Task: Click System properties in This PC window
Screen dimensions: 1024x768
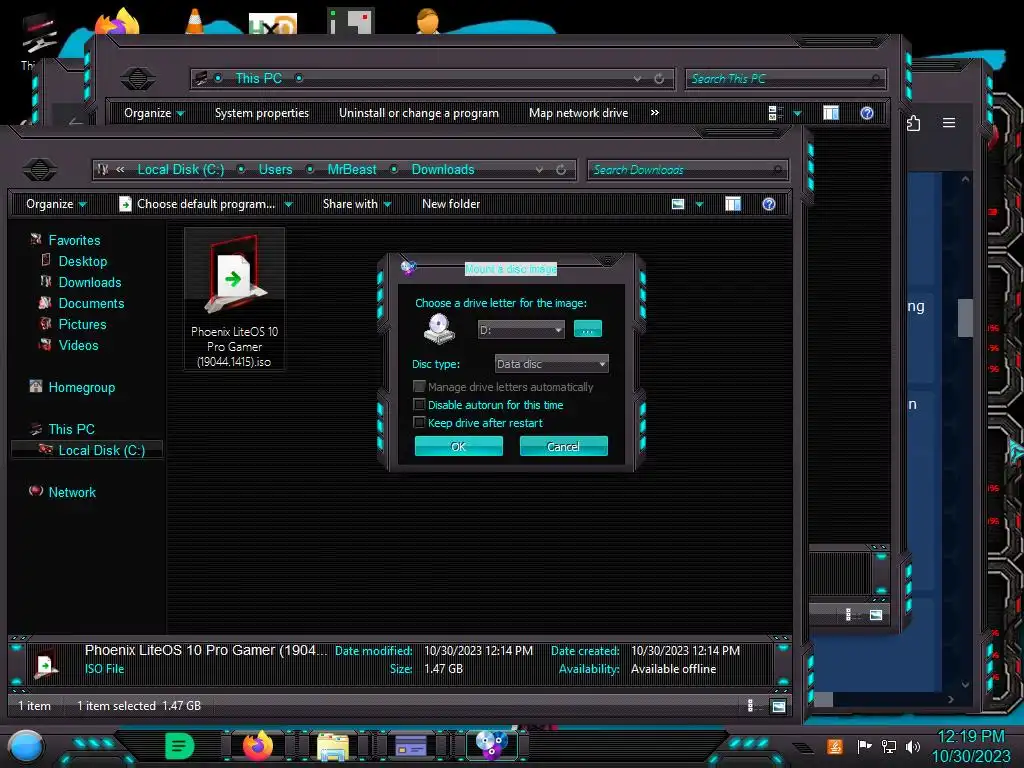Action: 261,113
